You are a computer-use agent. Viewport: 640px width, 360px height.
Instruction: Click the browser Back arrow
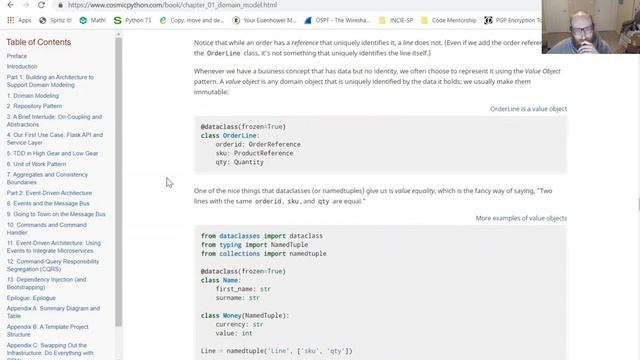pos(11,5)
